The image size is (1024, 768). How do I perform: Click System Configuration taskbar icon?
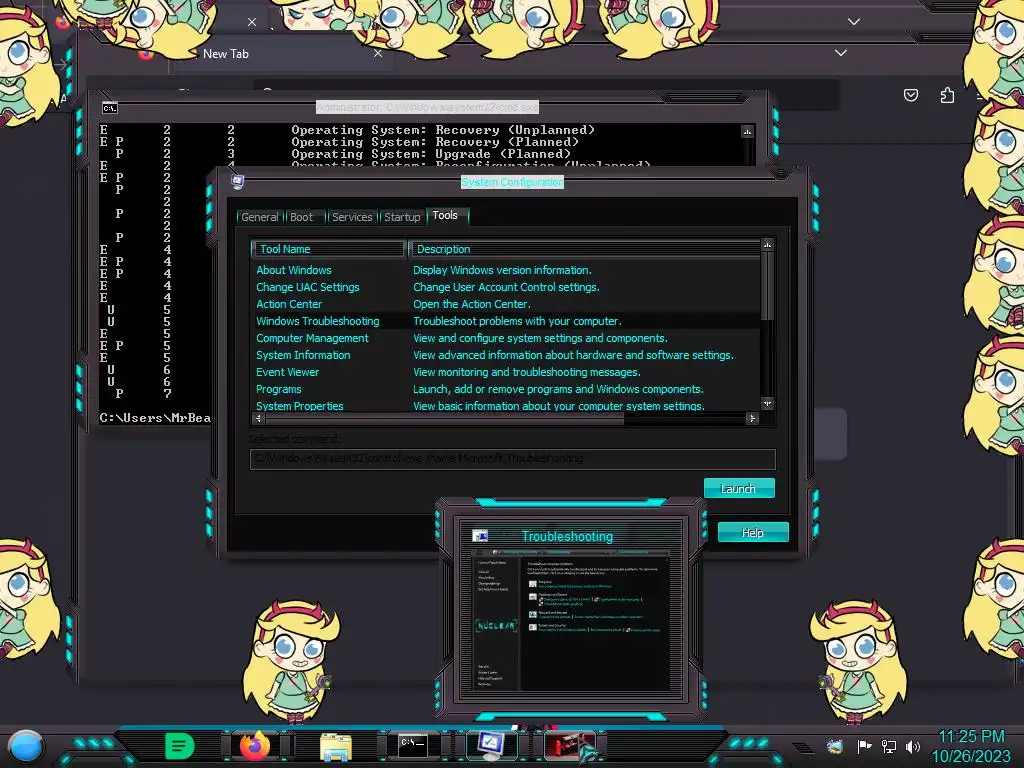[x=491, y=745]
